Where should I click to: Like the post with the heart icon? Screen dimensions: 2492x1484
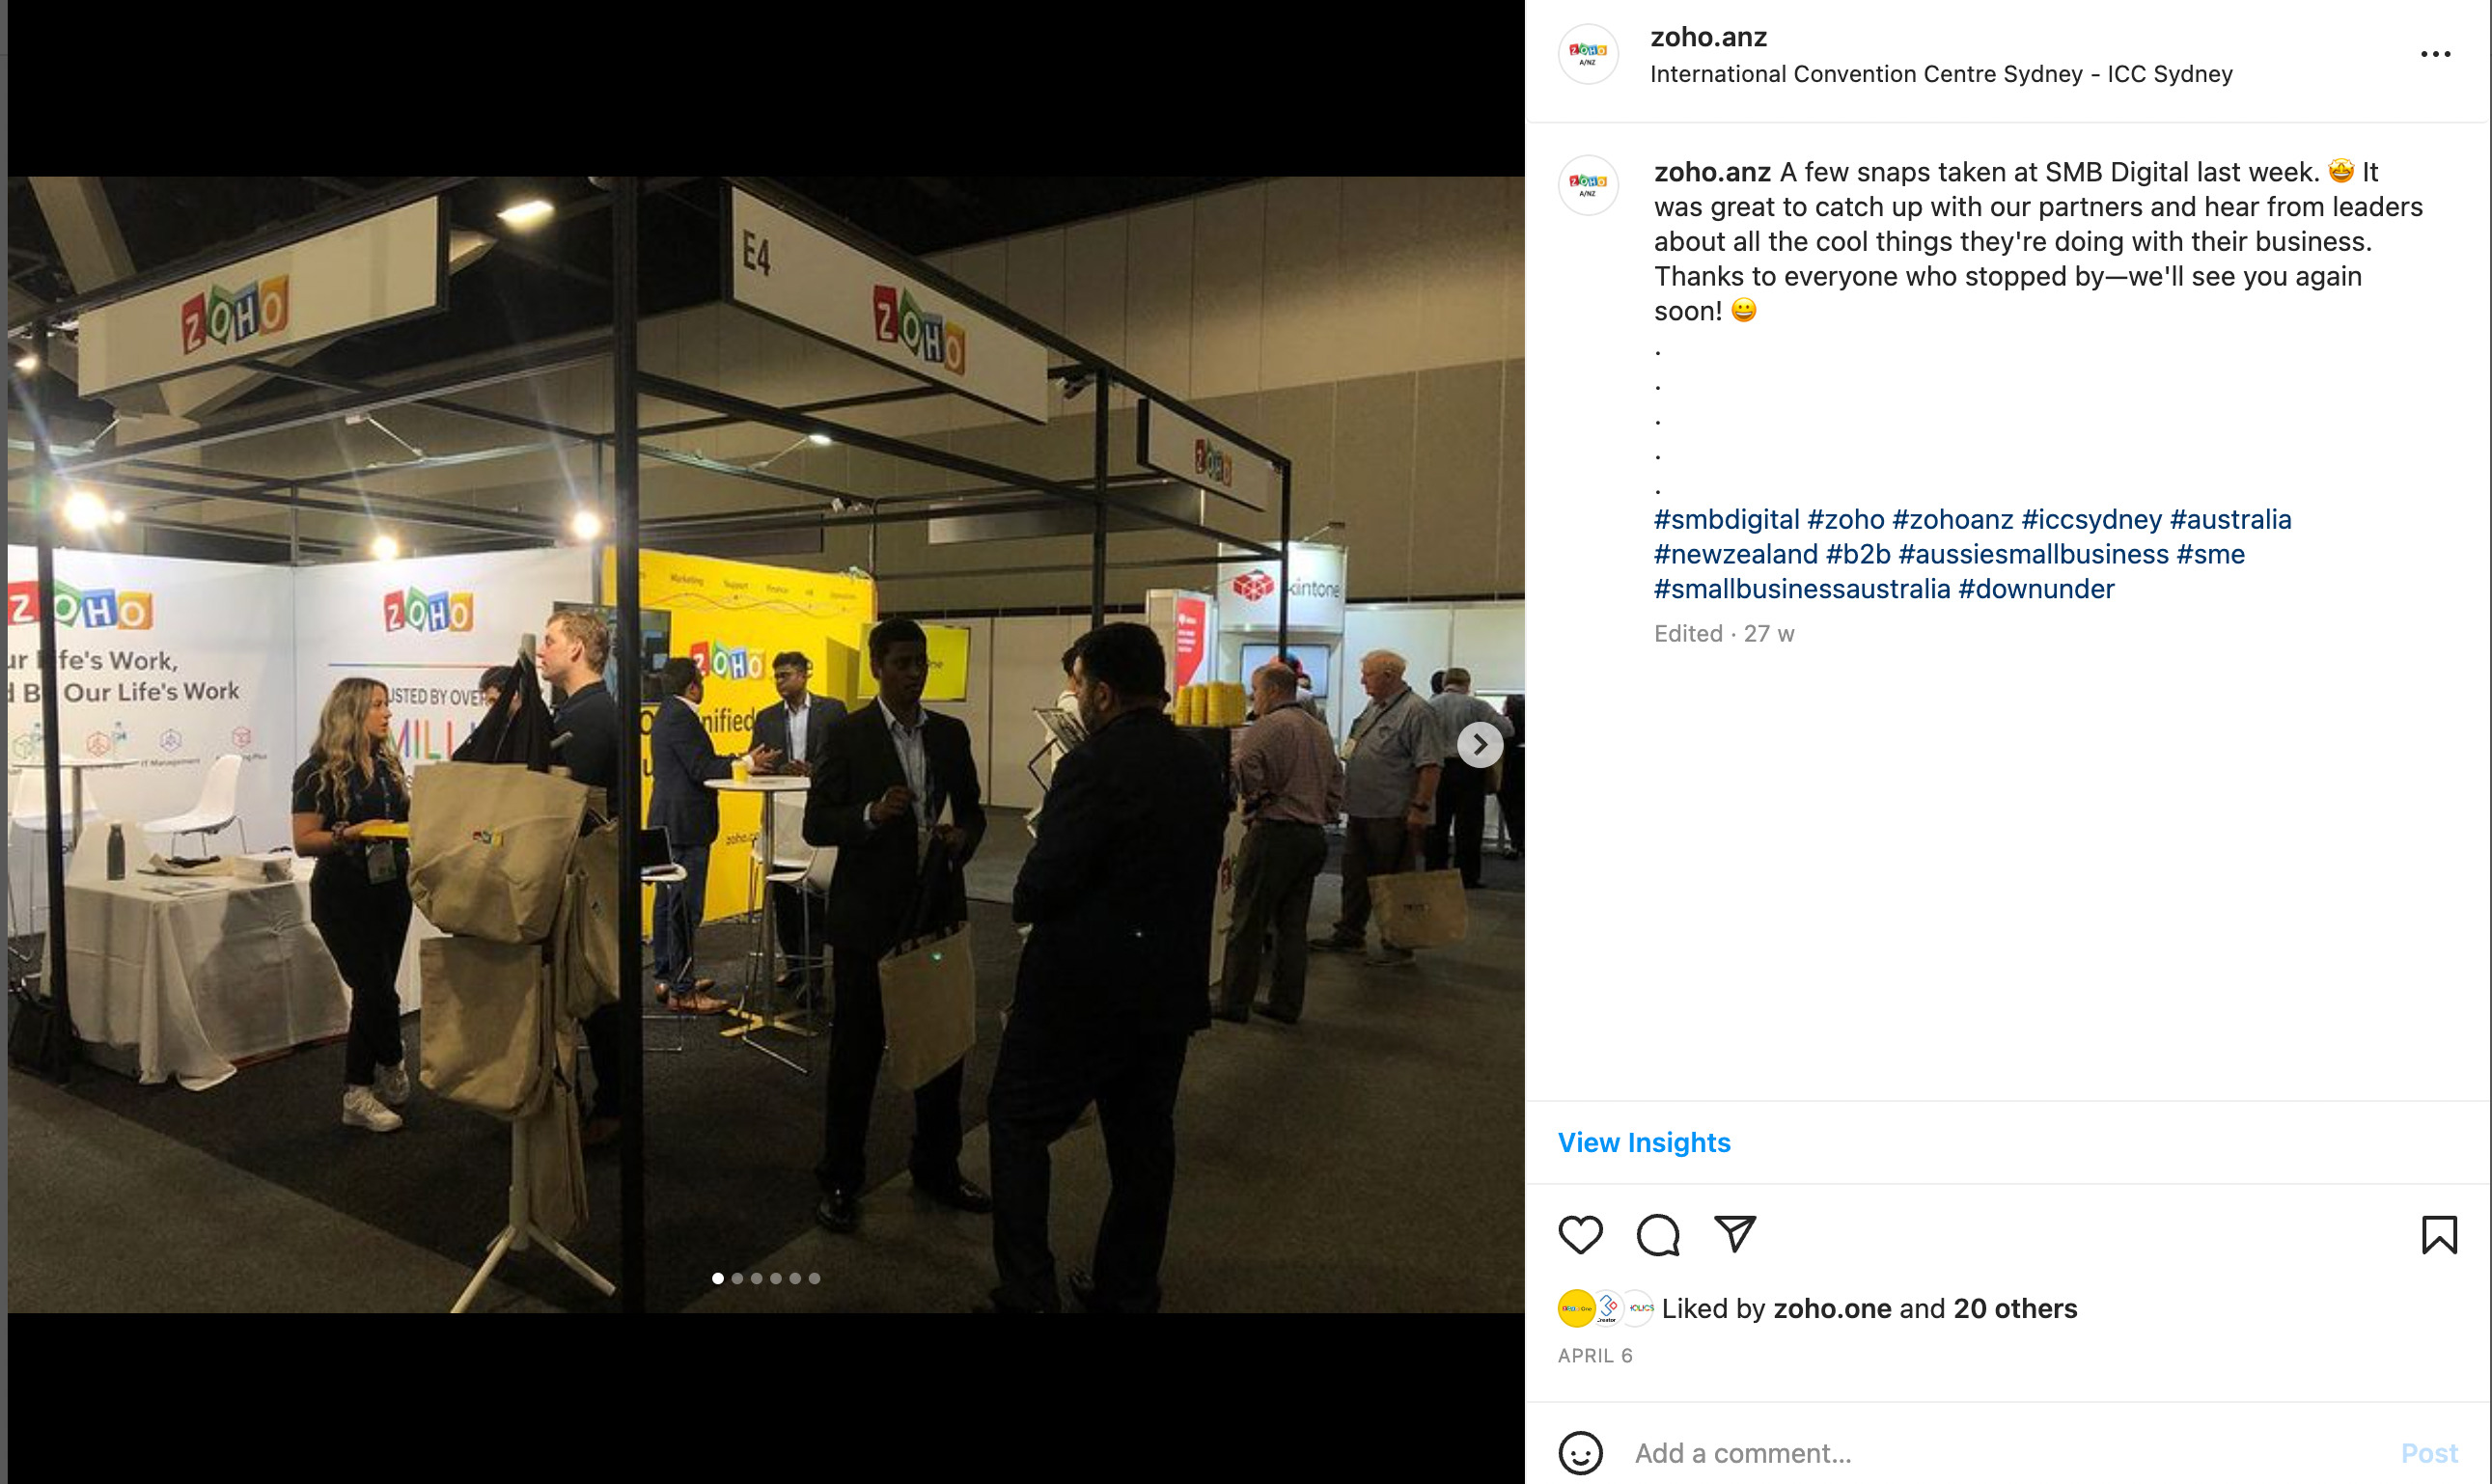tap(1580, 1234)
